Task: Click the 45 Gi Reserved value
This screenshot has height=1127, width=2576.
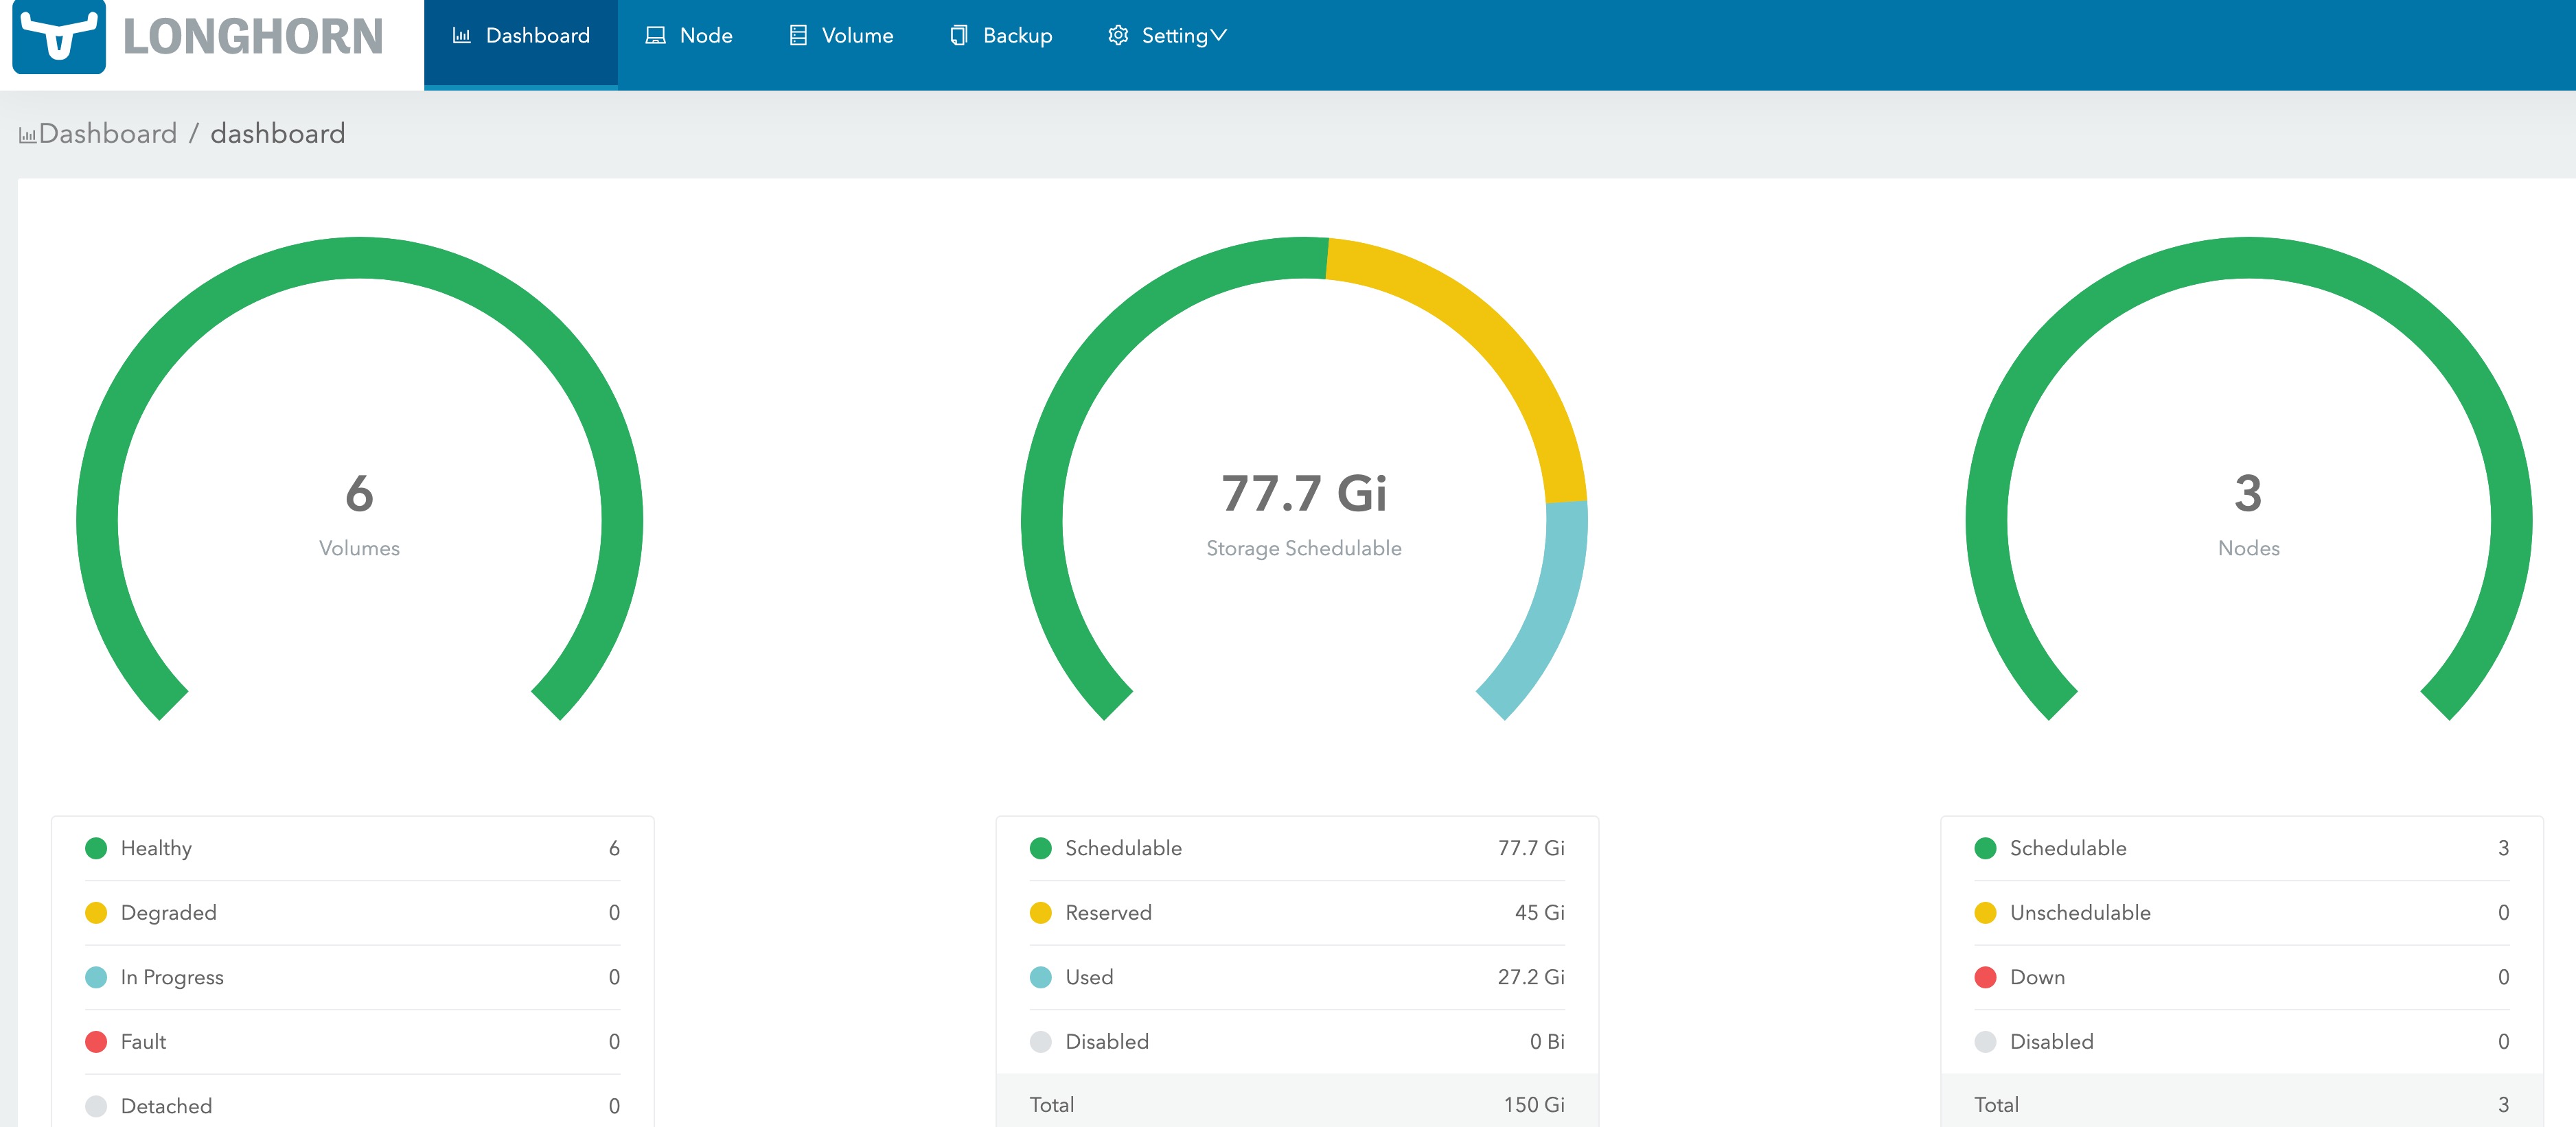Action: tap(1539, 913)
